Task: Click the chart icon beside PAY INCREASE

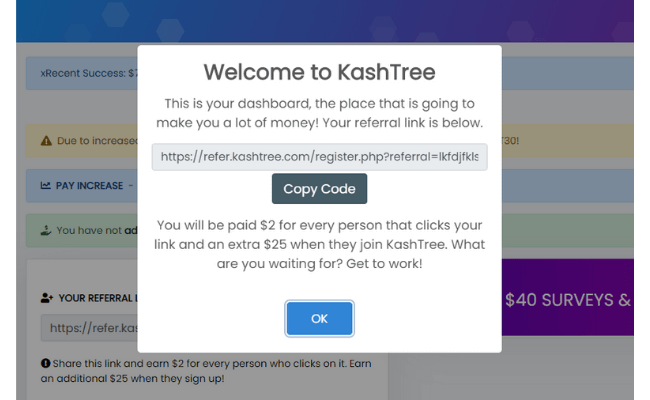Action: tap(46, 185)
